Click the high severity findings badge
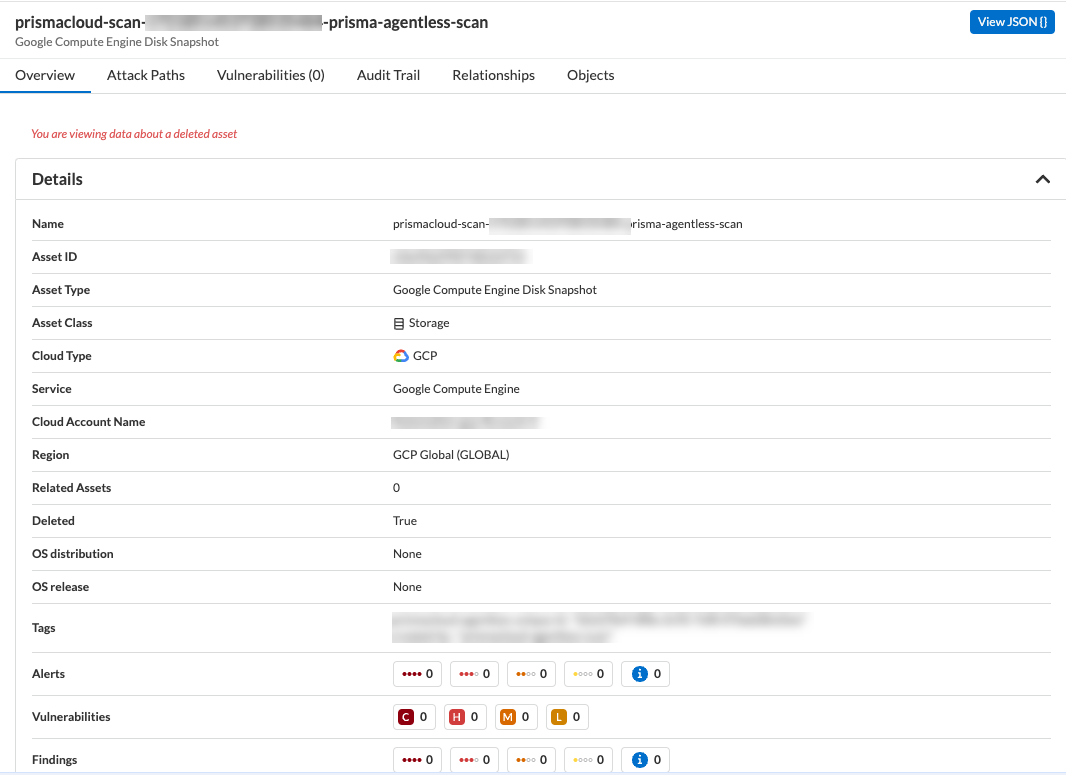The width and height of the screenshot is (1066, 775). pyautogui.click(x=475, y=760)
